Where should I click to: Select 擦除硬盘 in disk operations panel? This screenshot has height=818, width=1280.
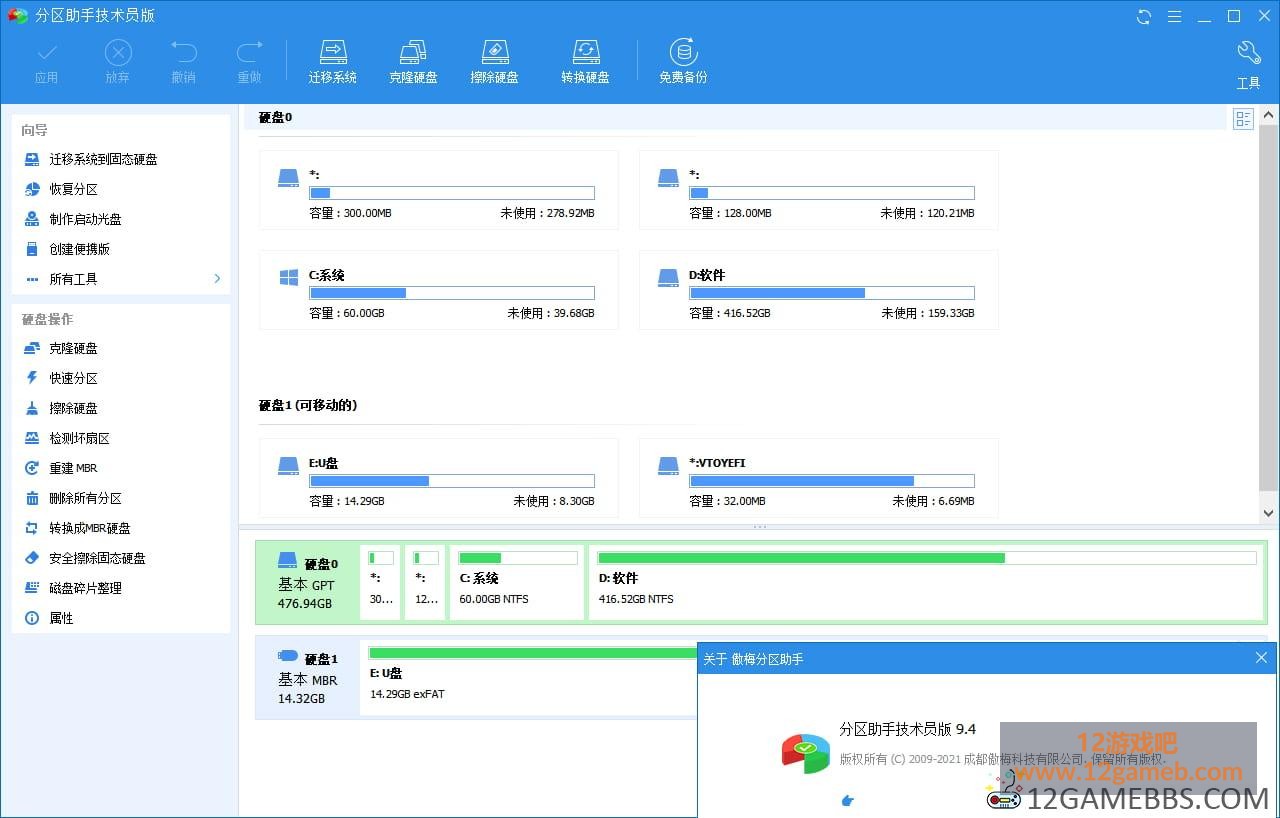74,408
